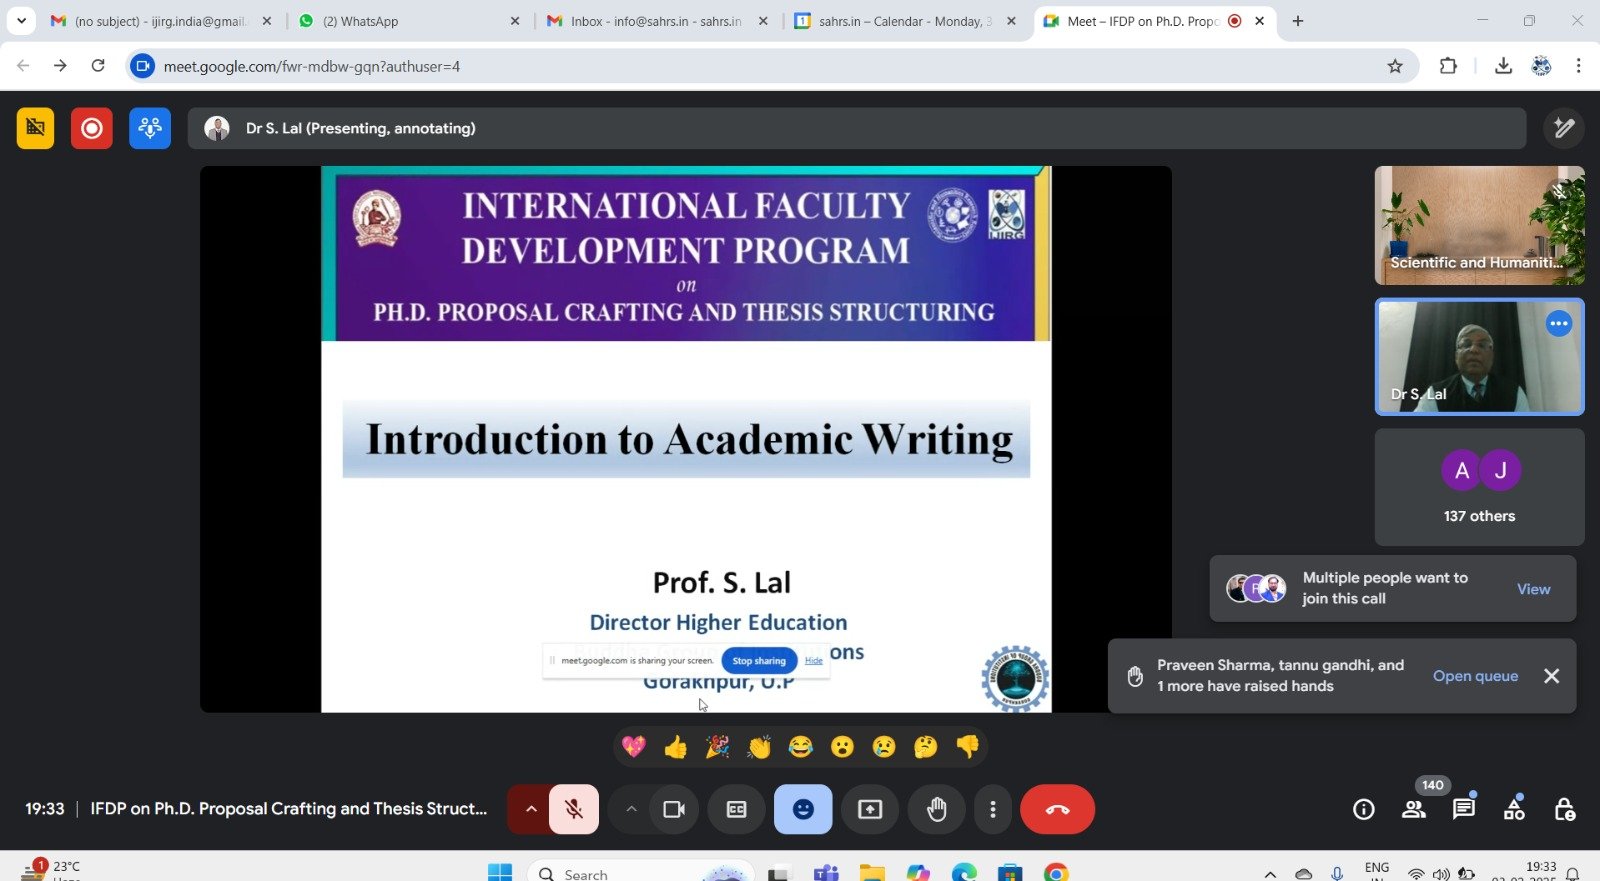Viewport: 1600px width, 881px height.
Task: Open meeting details info icon
Action: point(1364,809)
